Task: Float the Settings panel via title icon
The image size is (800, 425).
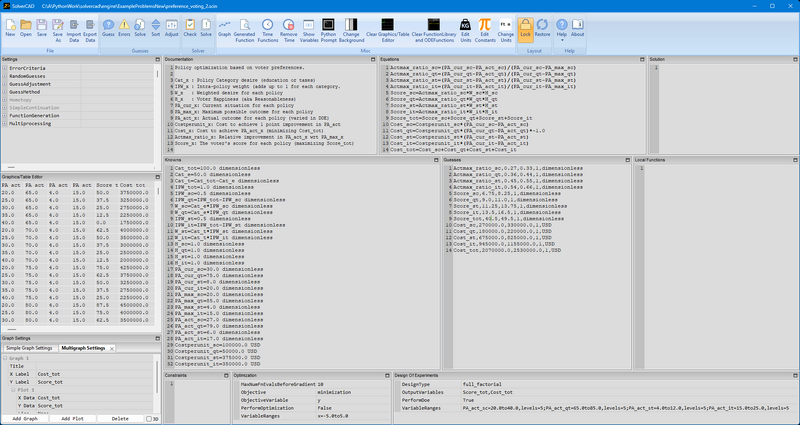Action: [158, 60]
